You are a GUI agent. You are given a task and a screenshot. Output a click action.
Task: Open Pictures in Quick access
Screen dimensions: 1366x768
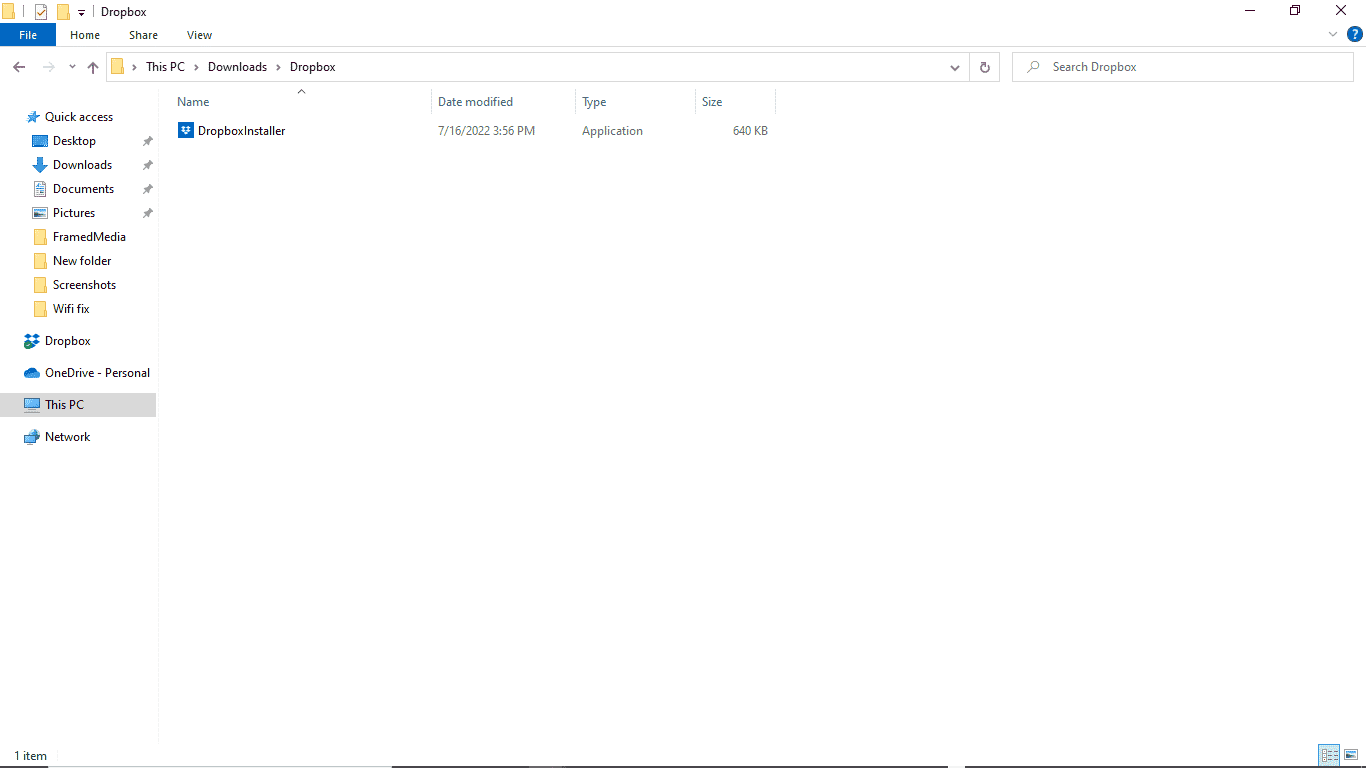pos(74,213)
